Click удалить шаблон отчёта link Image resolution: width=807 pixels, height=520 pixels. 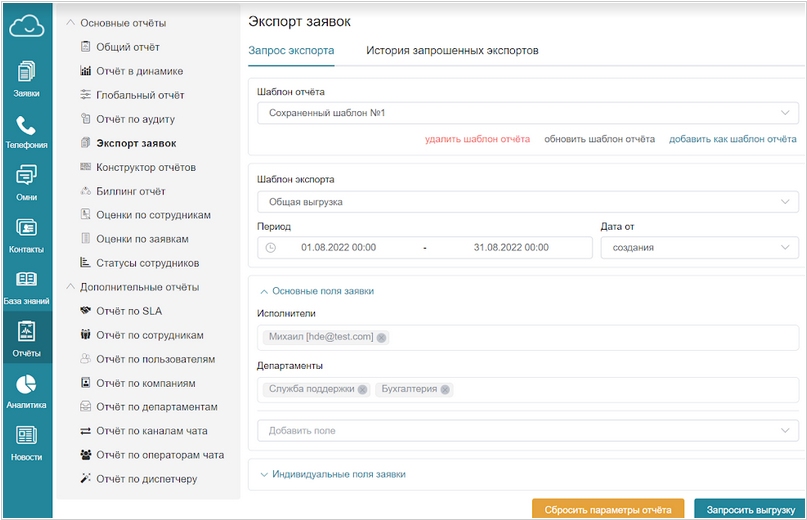(477, 139)
